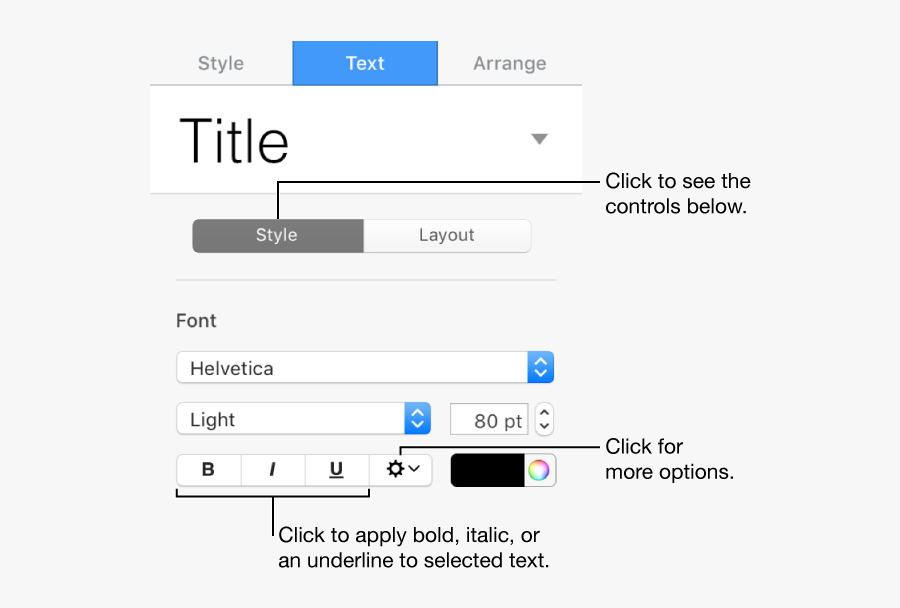Screen dimensions: 900x608
Task: Decrease font size with the down stepper arrow
Action: coord(544,427)
